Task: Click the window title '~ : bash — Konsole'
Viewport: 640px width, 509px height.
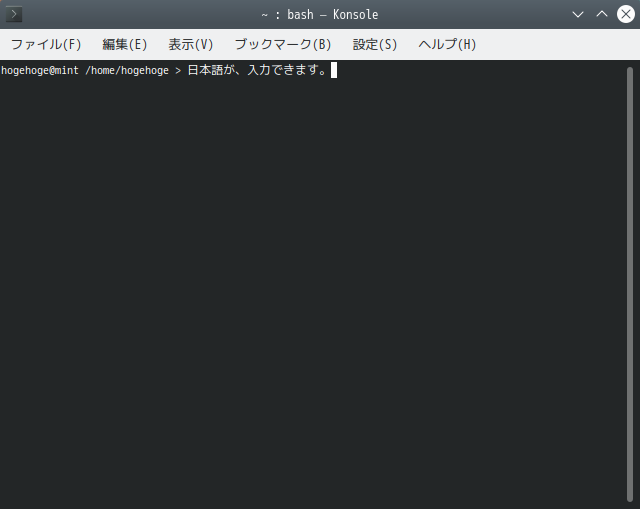Action: [320, 15]
